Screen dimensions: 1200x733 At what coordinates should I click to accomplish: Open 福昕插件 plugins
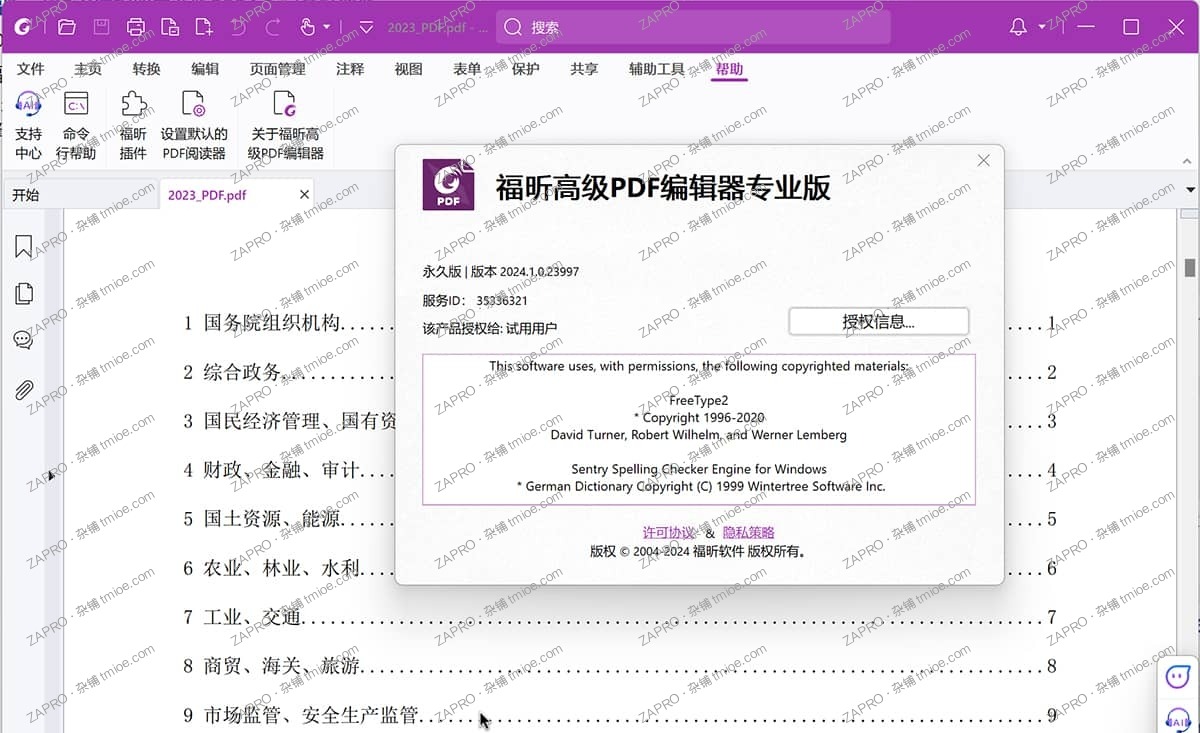pyautogui.click(x=133, y=126)
